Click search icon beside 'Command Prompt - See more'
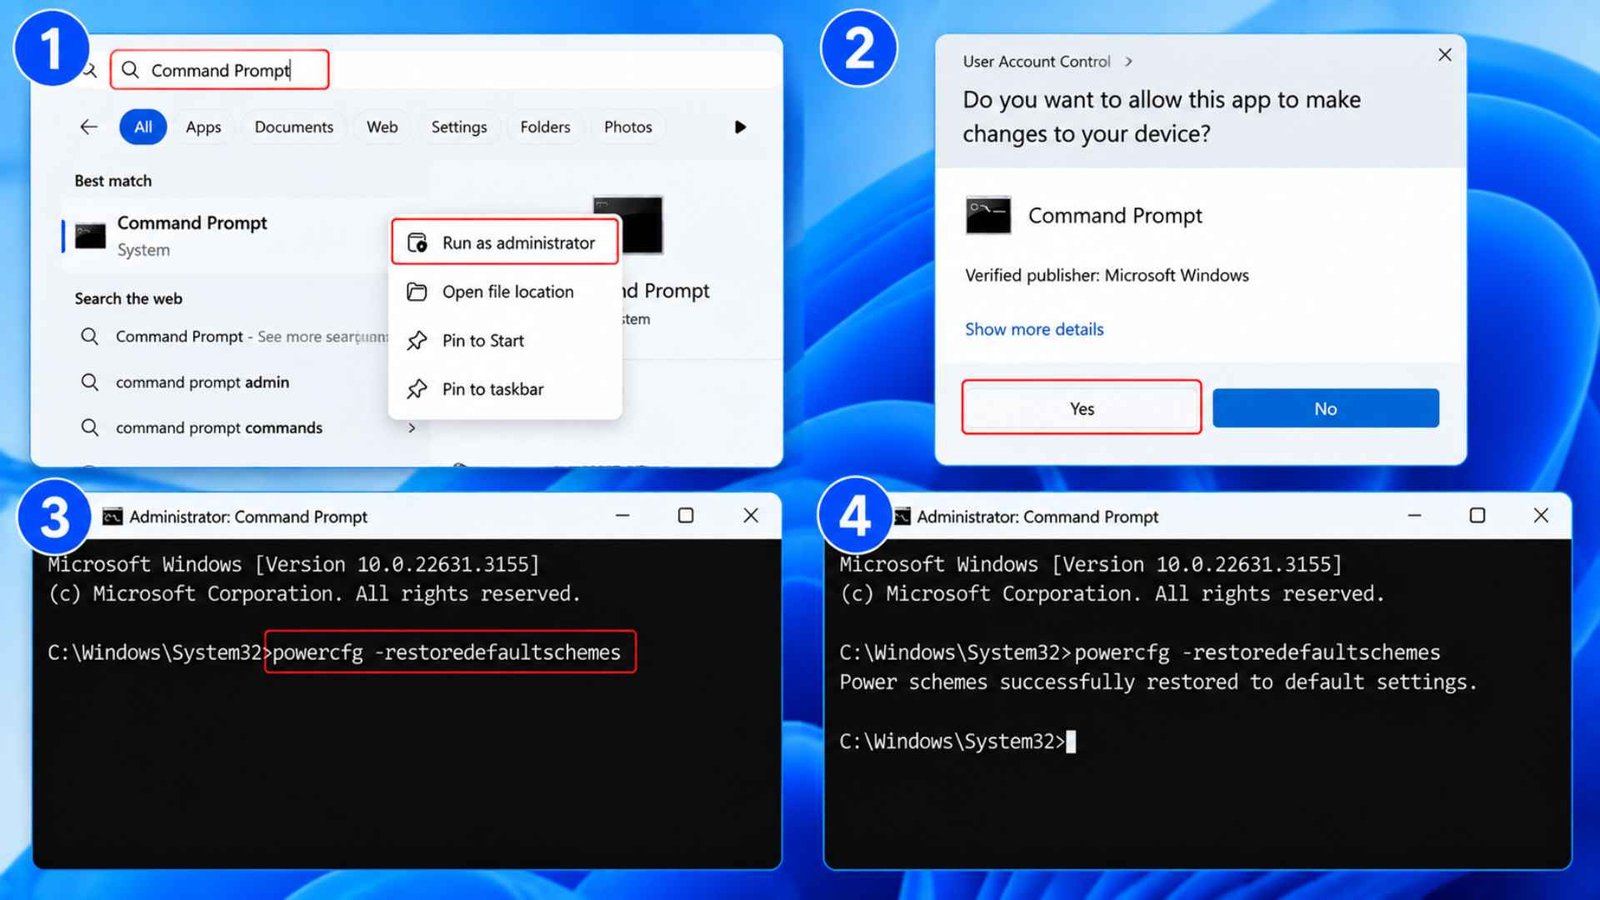Viewport: 1600px width, 900px height. pyautogui.click(x=90, y=336)
